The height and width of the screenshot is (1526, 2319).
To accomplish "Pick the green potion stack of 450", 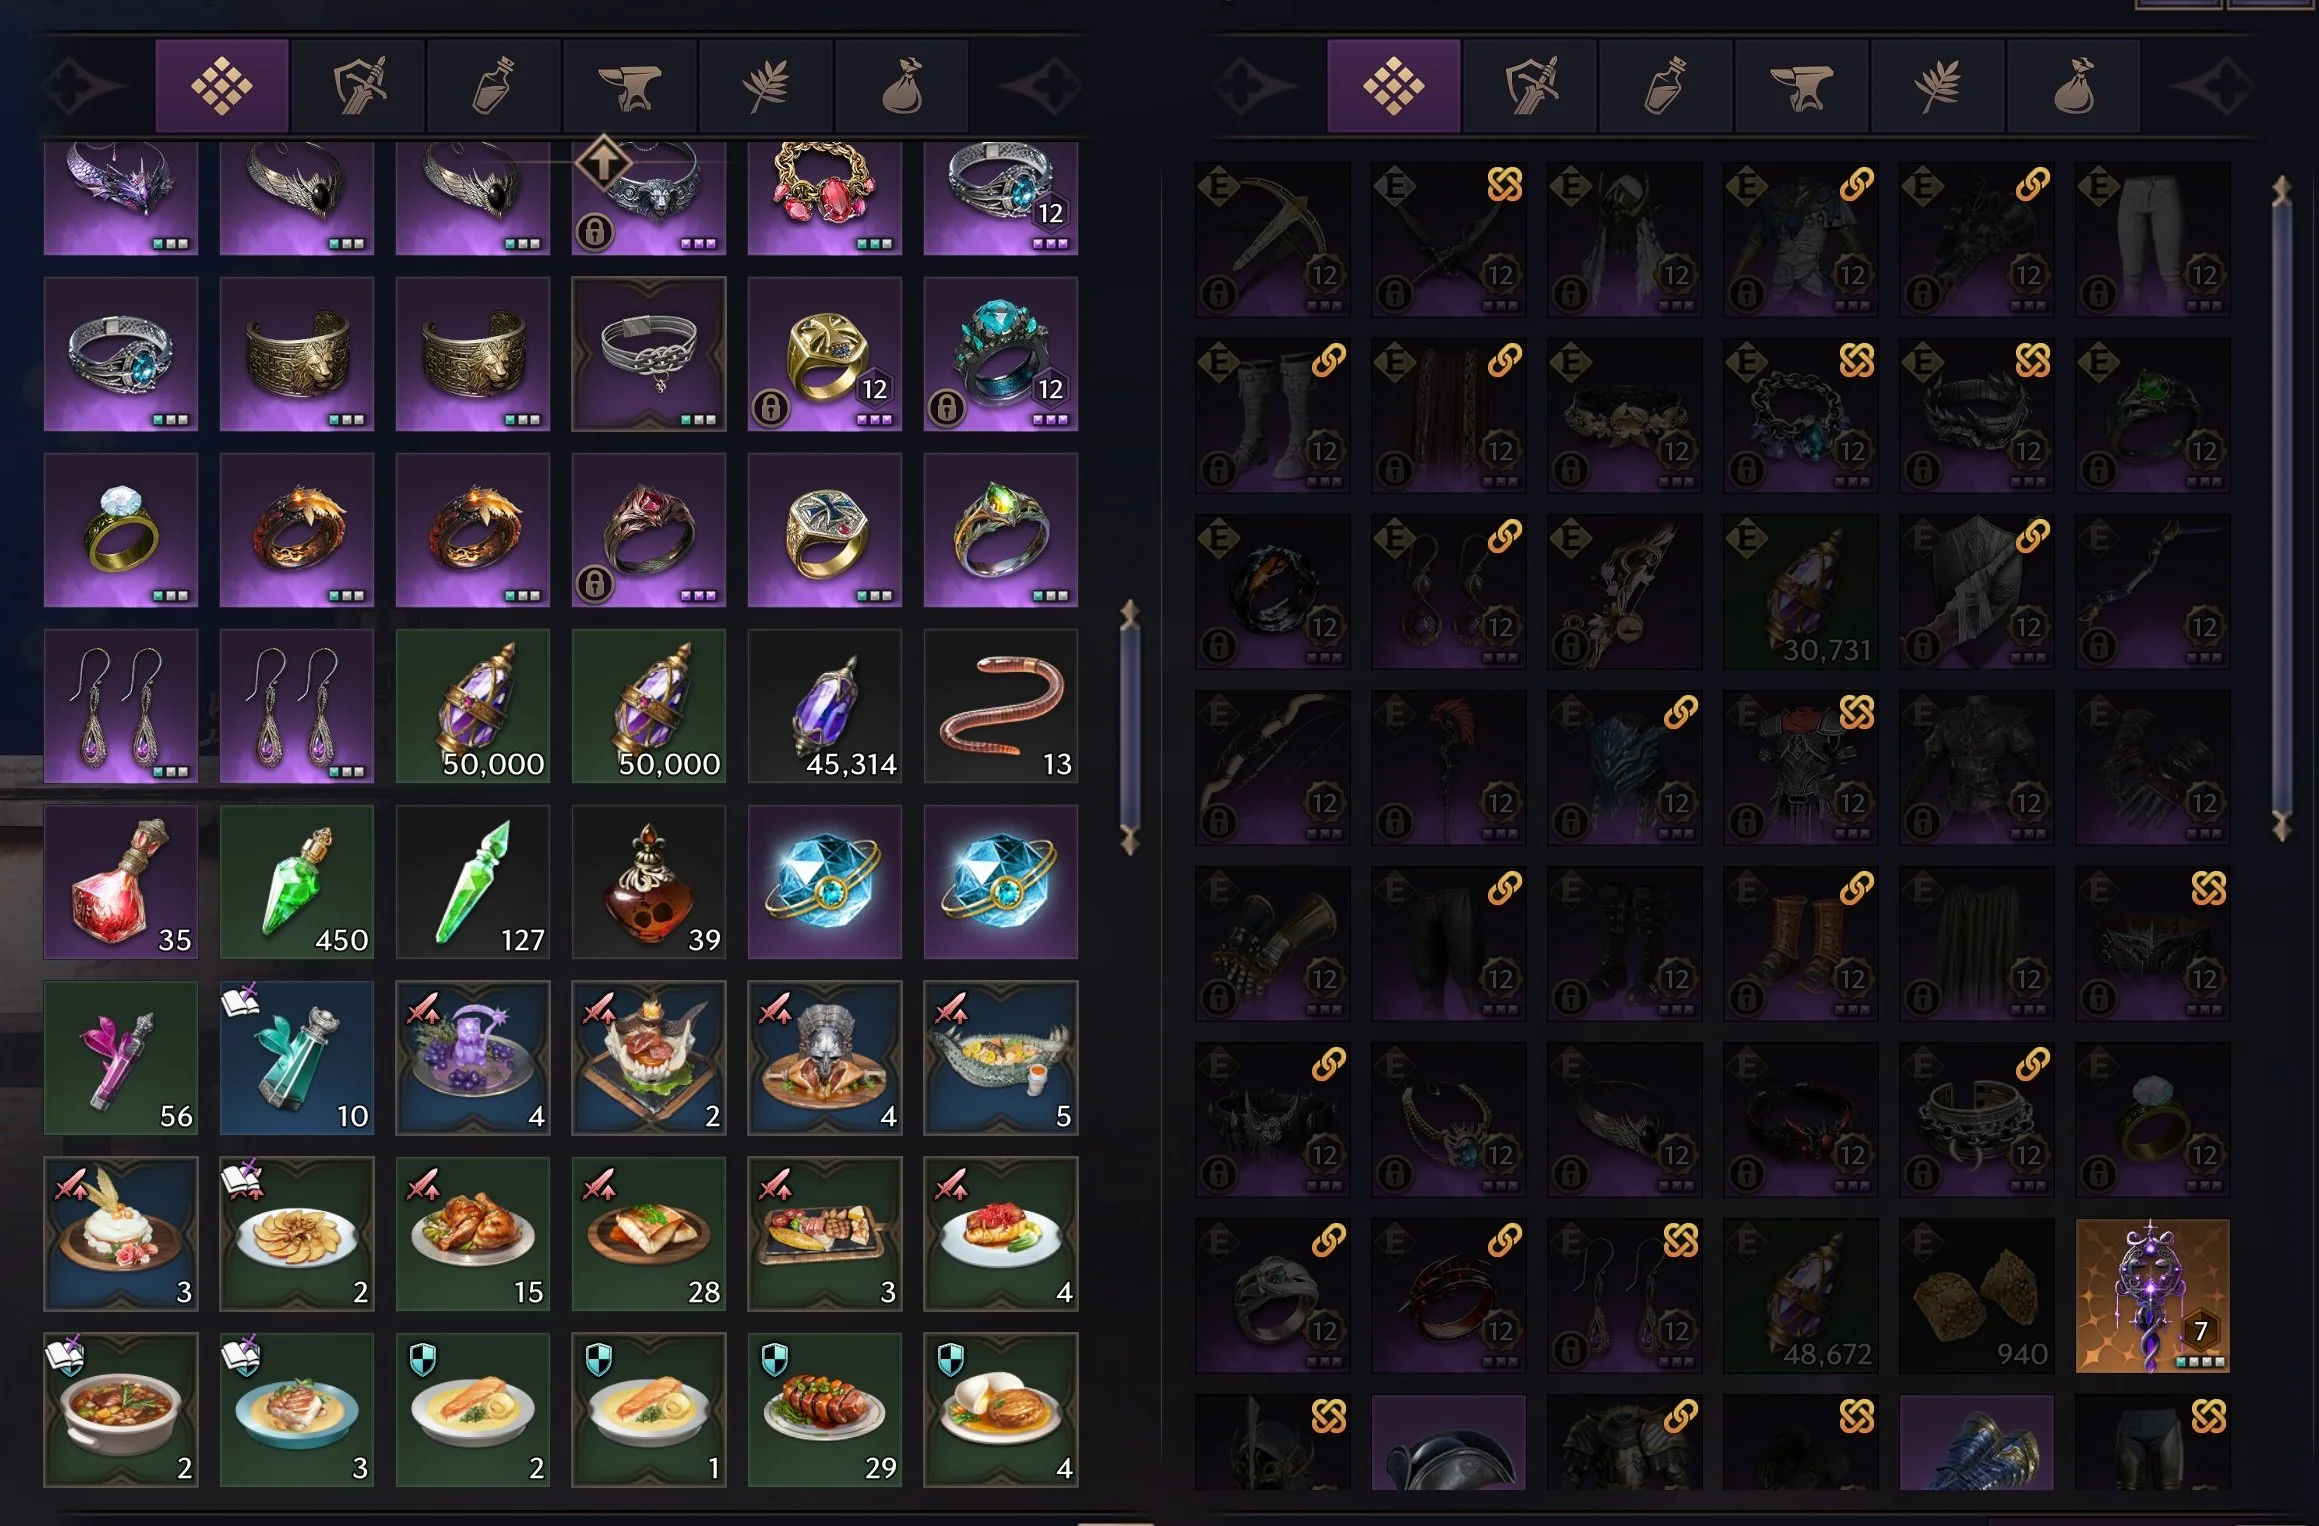I will tap(297, 882).
